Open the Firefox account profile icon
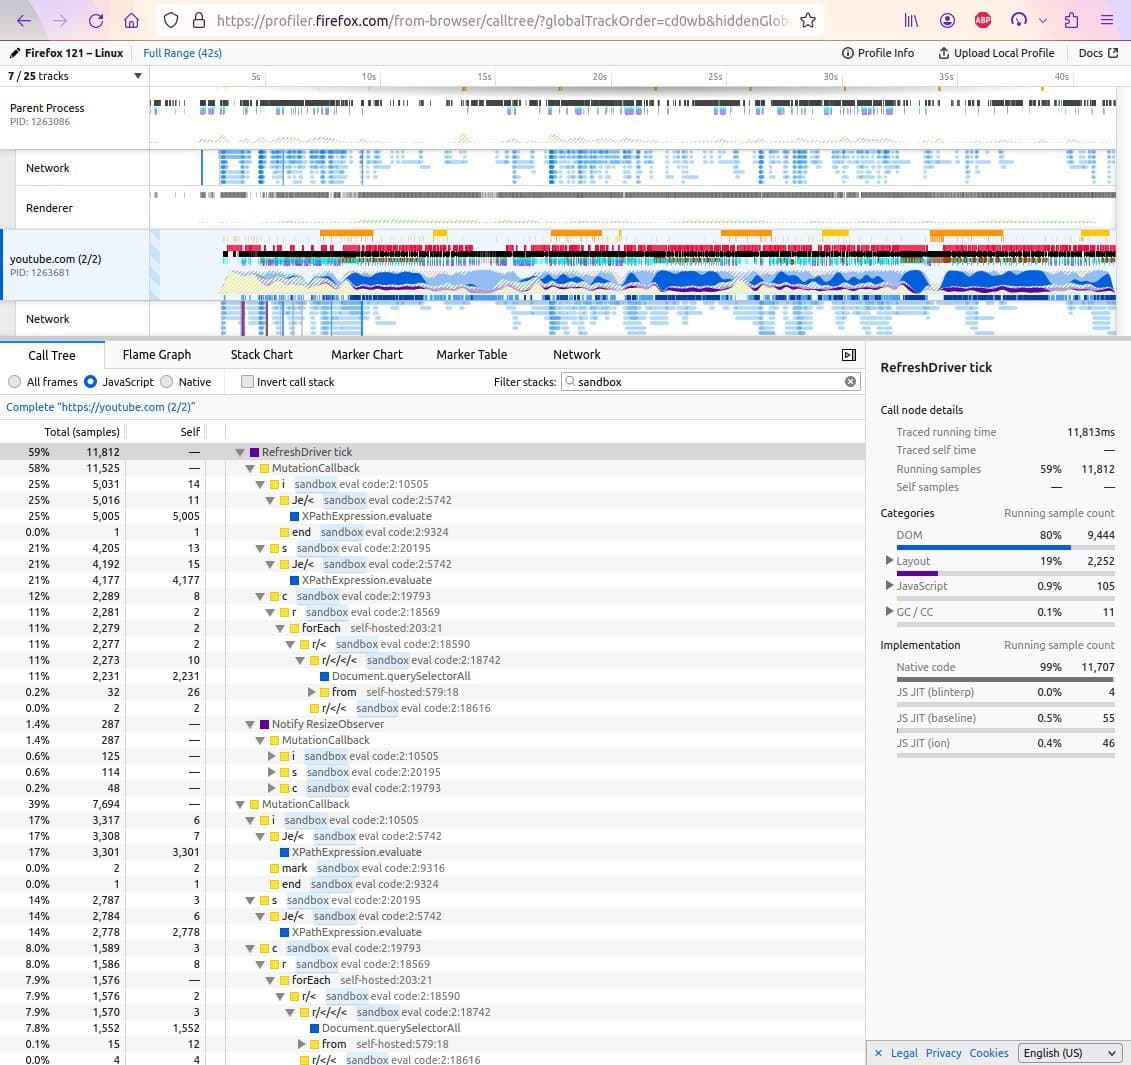This screenshot has width=1131, height=1065. (x=947, y=20)
